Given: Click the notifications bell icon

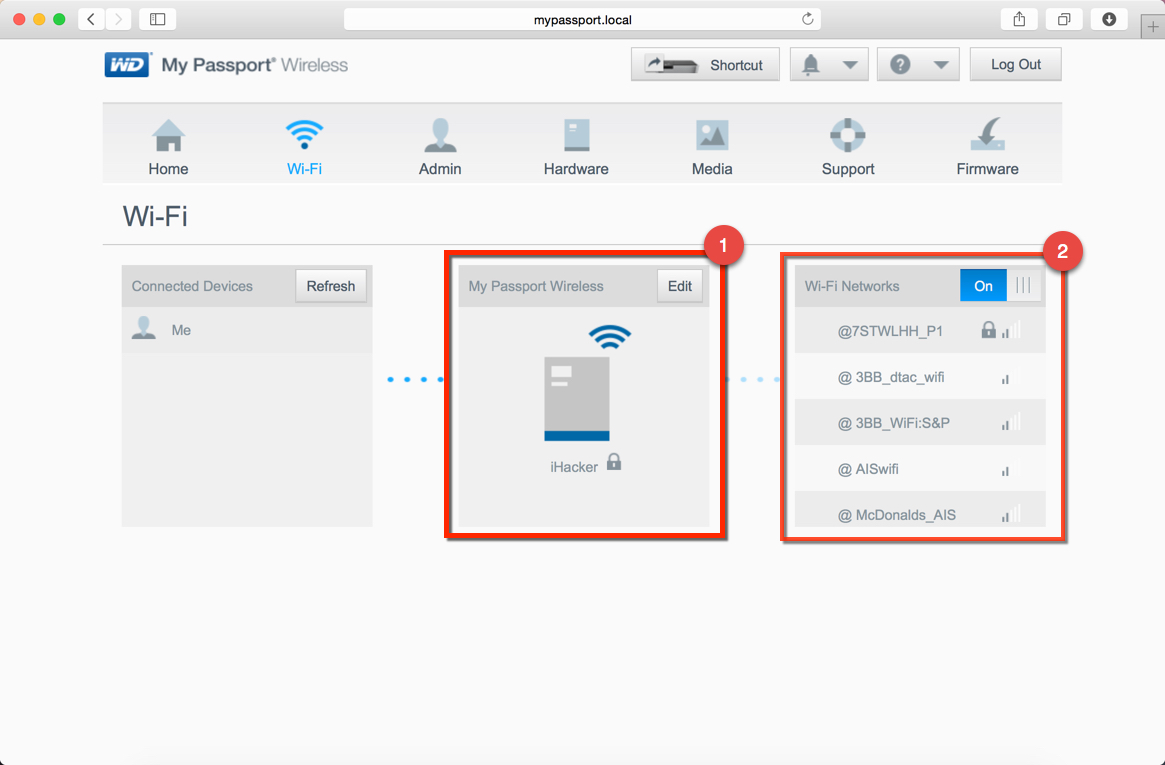Looking at the screenshot, I should (811, 65).
